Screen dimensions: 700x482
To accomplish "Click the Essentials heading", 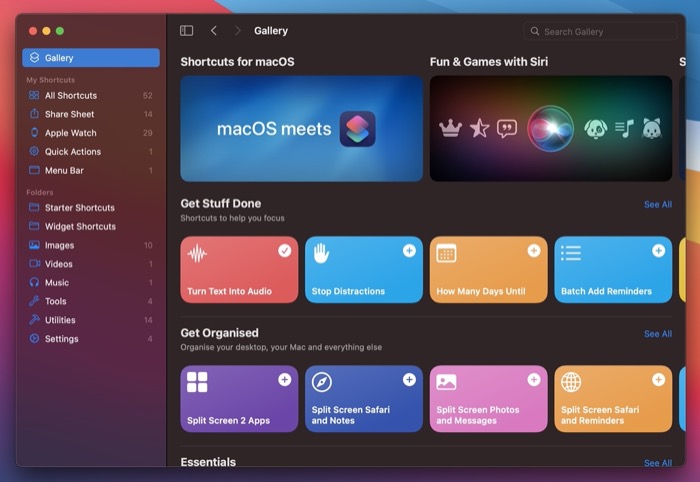I will pos(208,462).
